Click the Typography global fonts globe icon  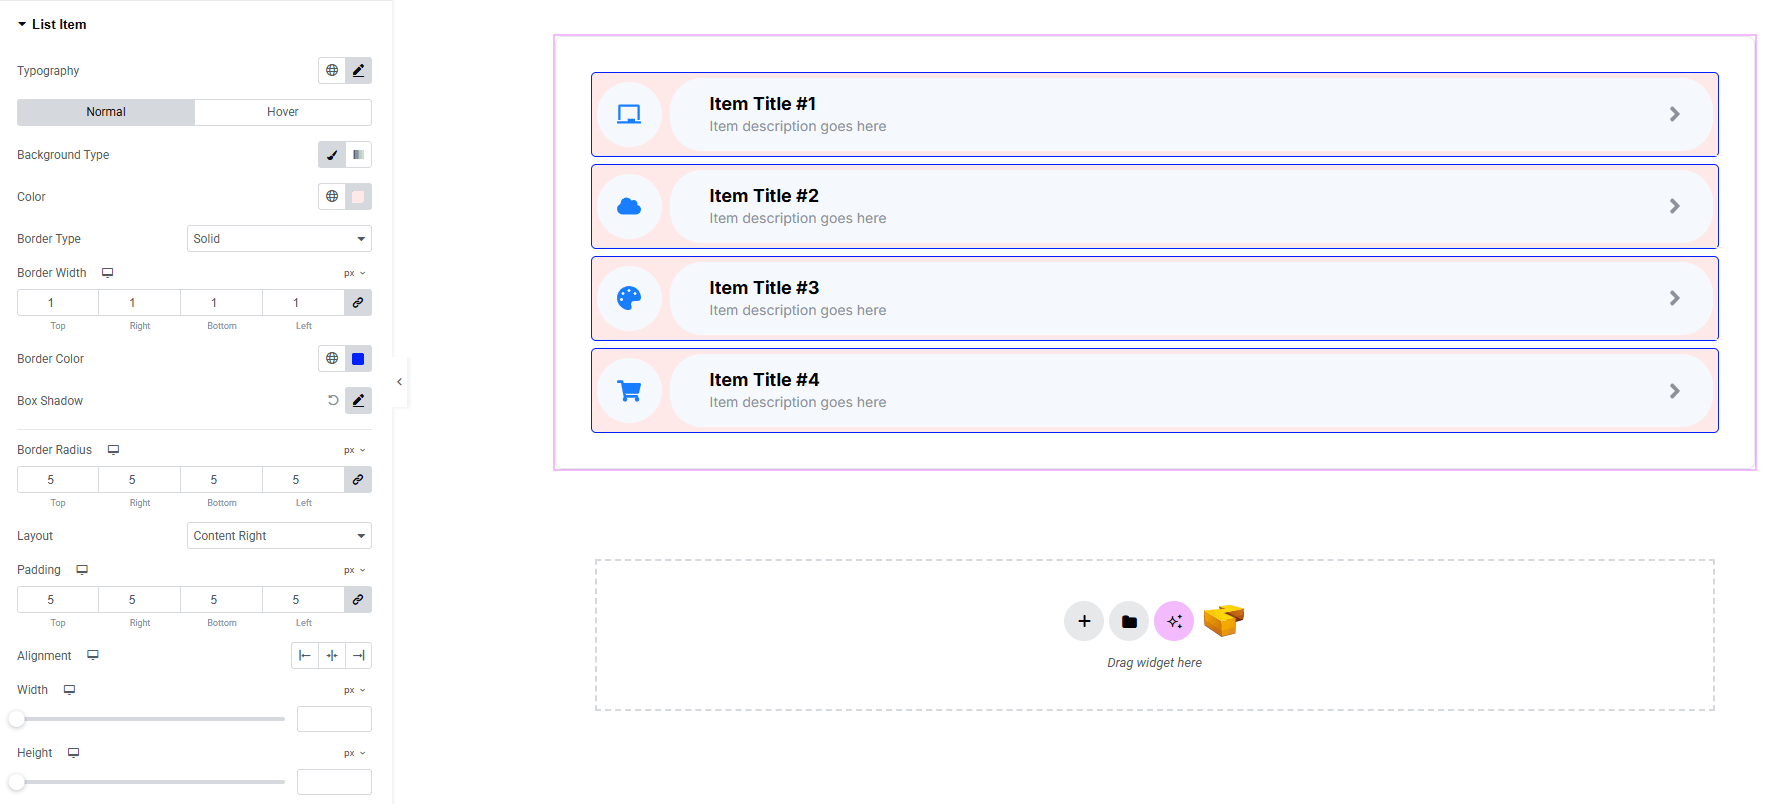click(332, 70)
